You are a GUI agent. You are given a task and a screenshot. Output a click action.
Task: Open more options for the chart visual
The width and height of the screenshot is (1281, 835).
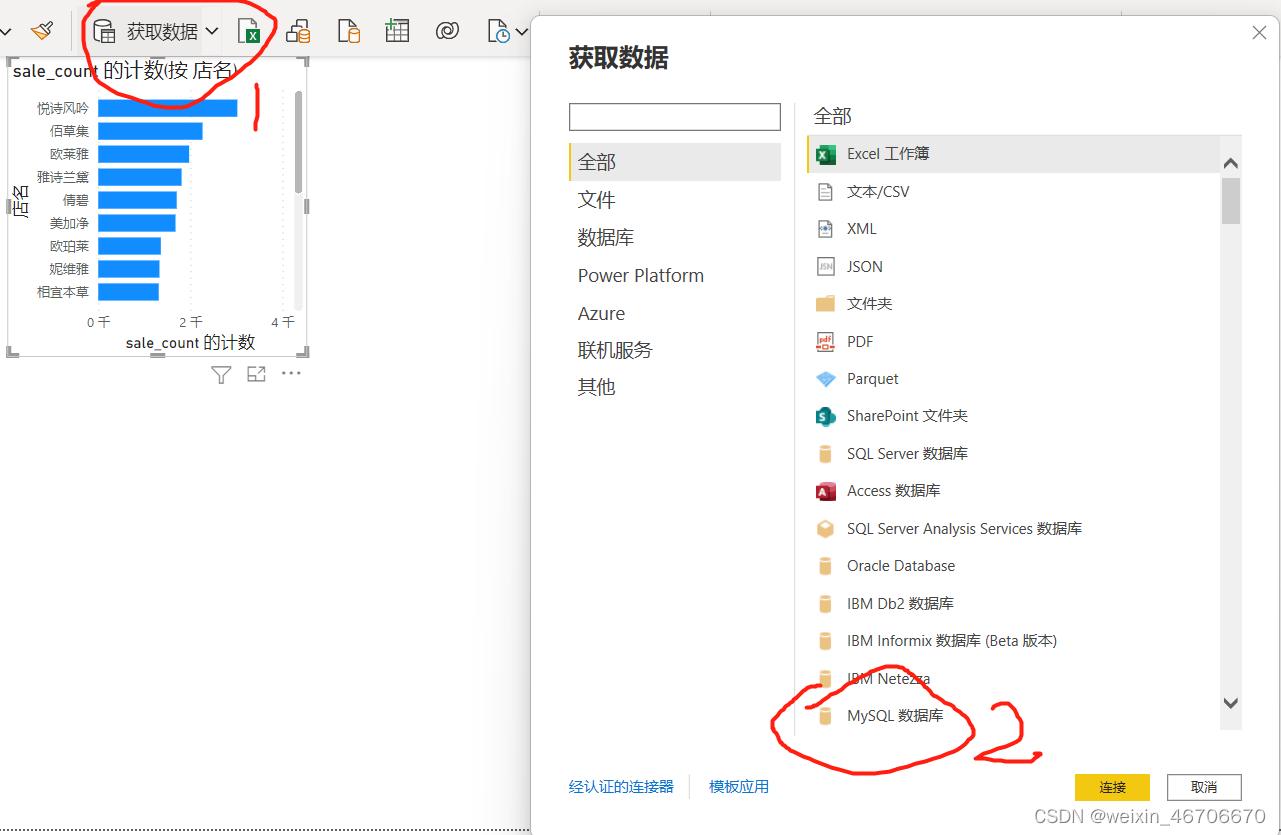[292, 373]
